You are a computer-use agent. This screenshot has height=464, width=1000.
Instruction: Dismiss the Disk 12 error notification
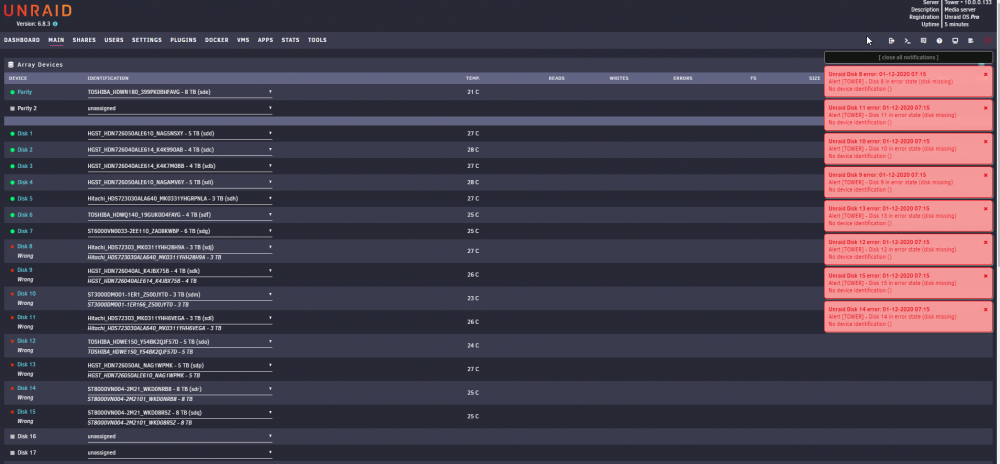[985, 242]
